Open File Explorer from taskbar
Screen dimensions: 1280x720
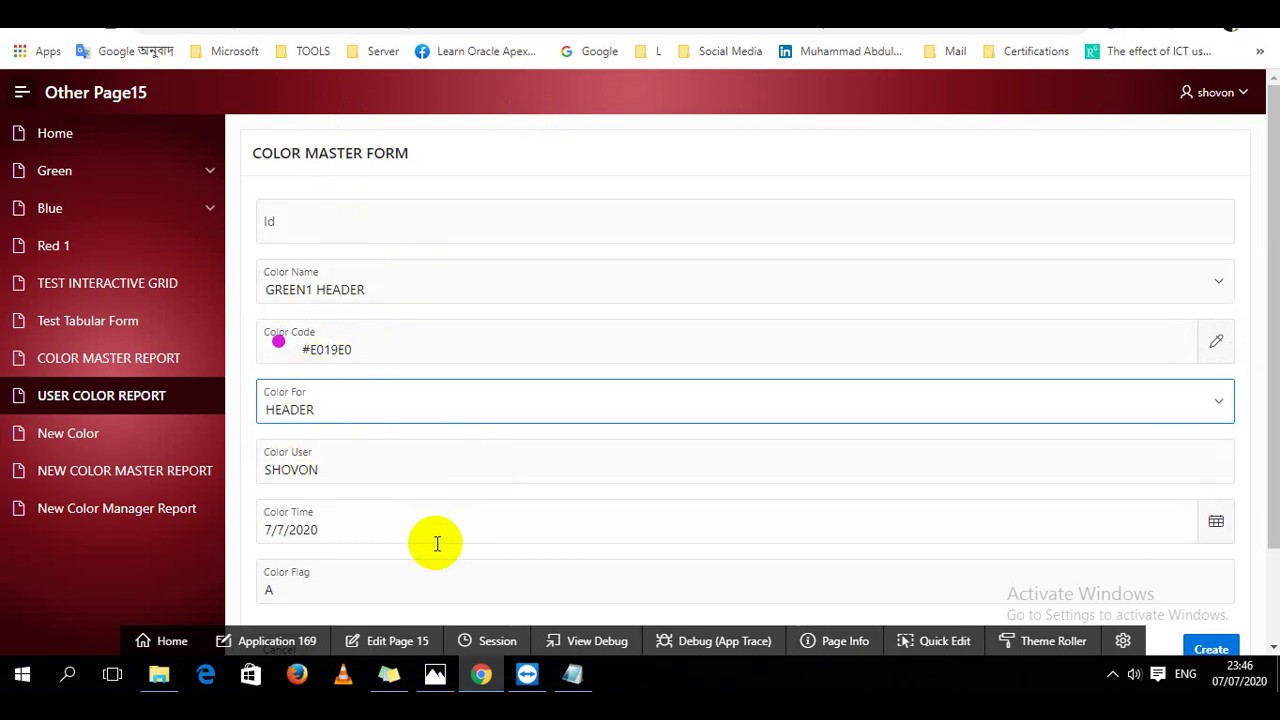pos(159,675)
